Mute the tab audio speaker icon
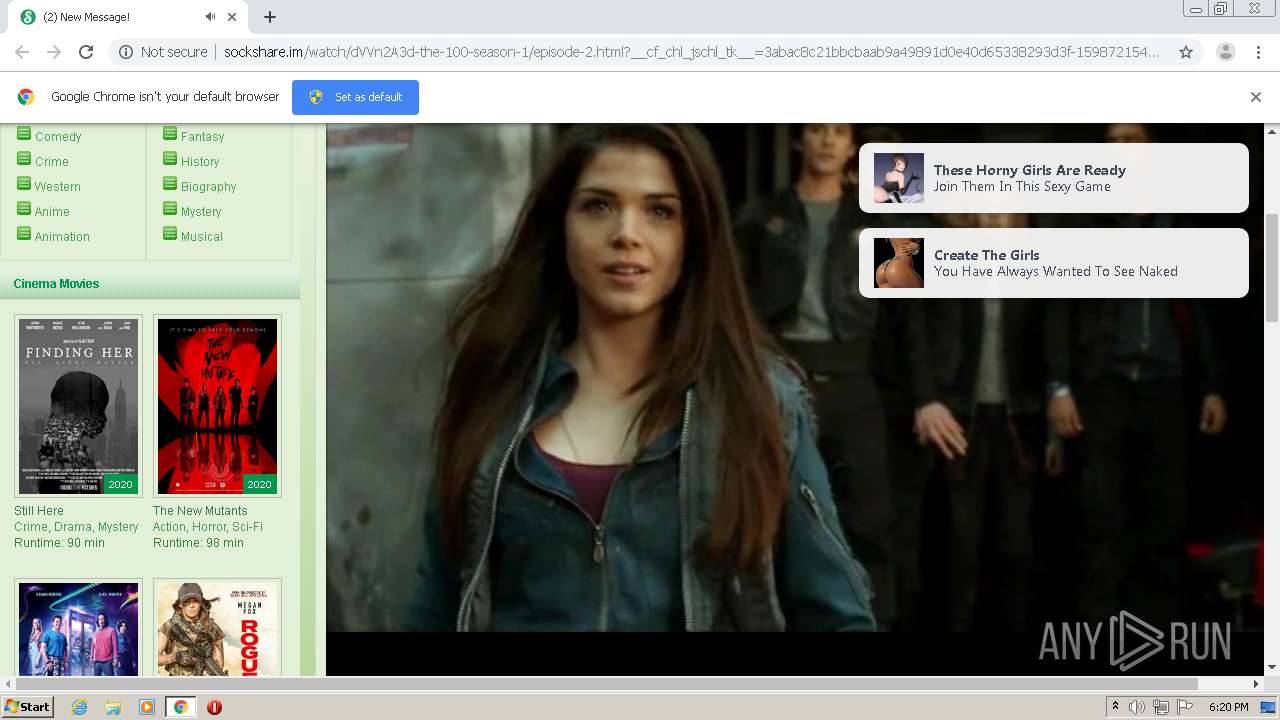 (210, 17)
